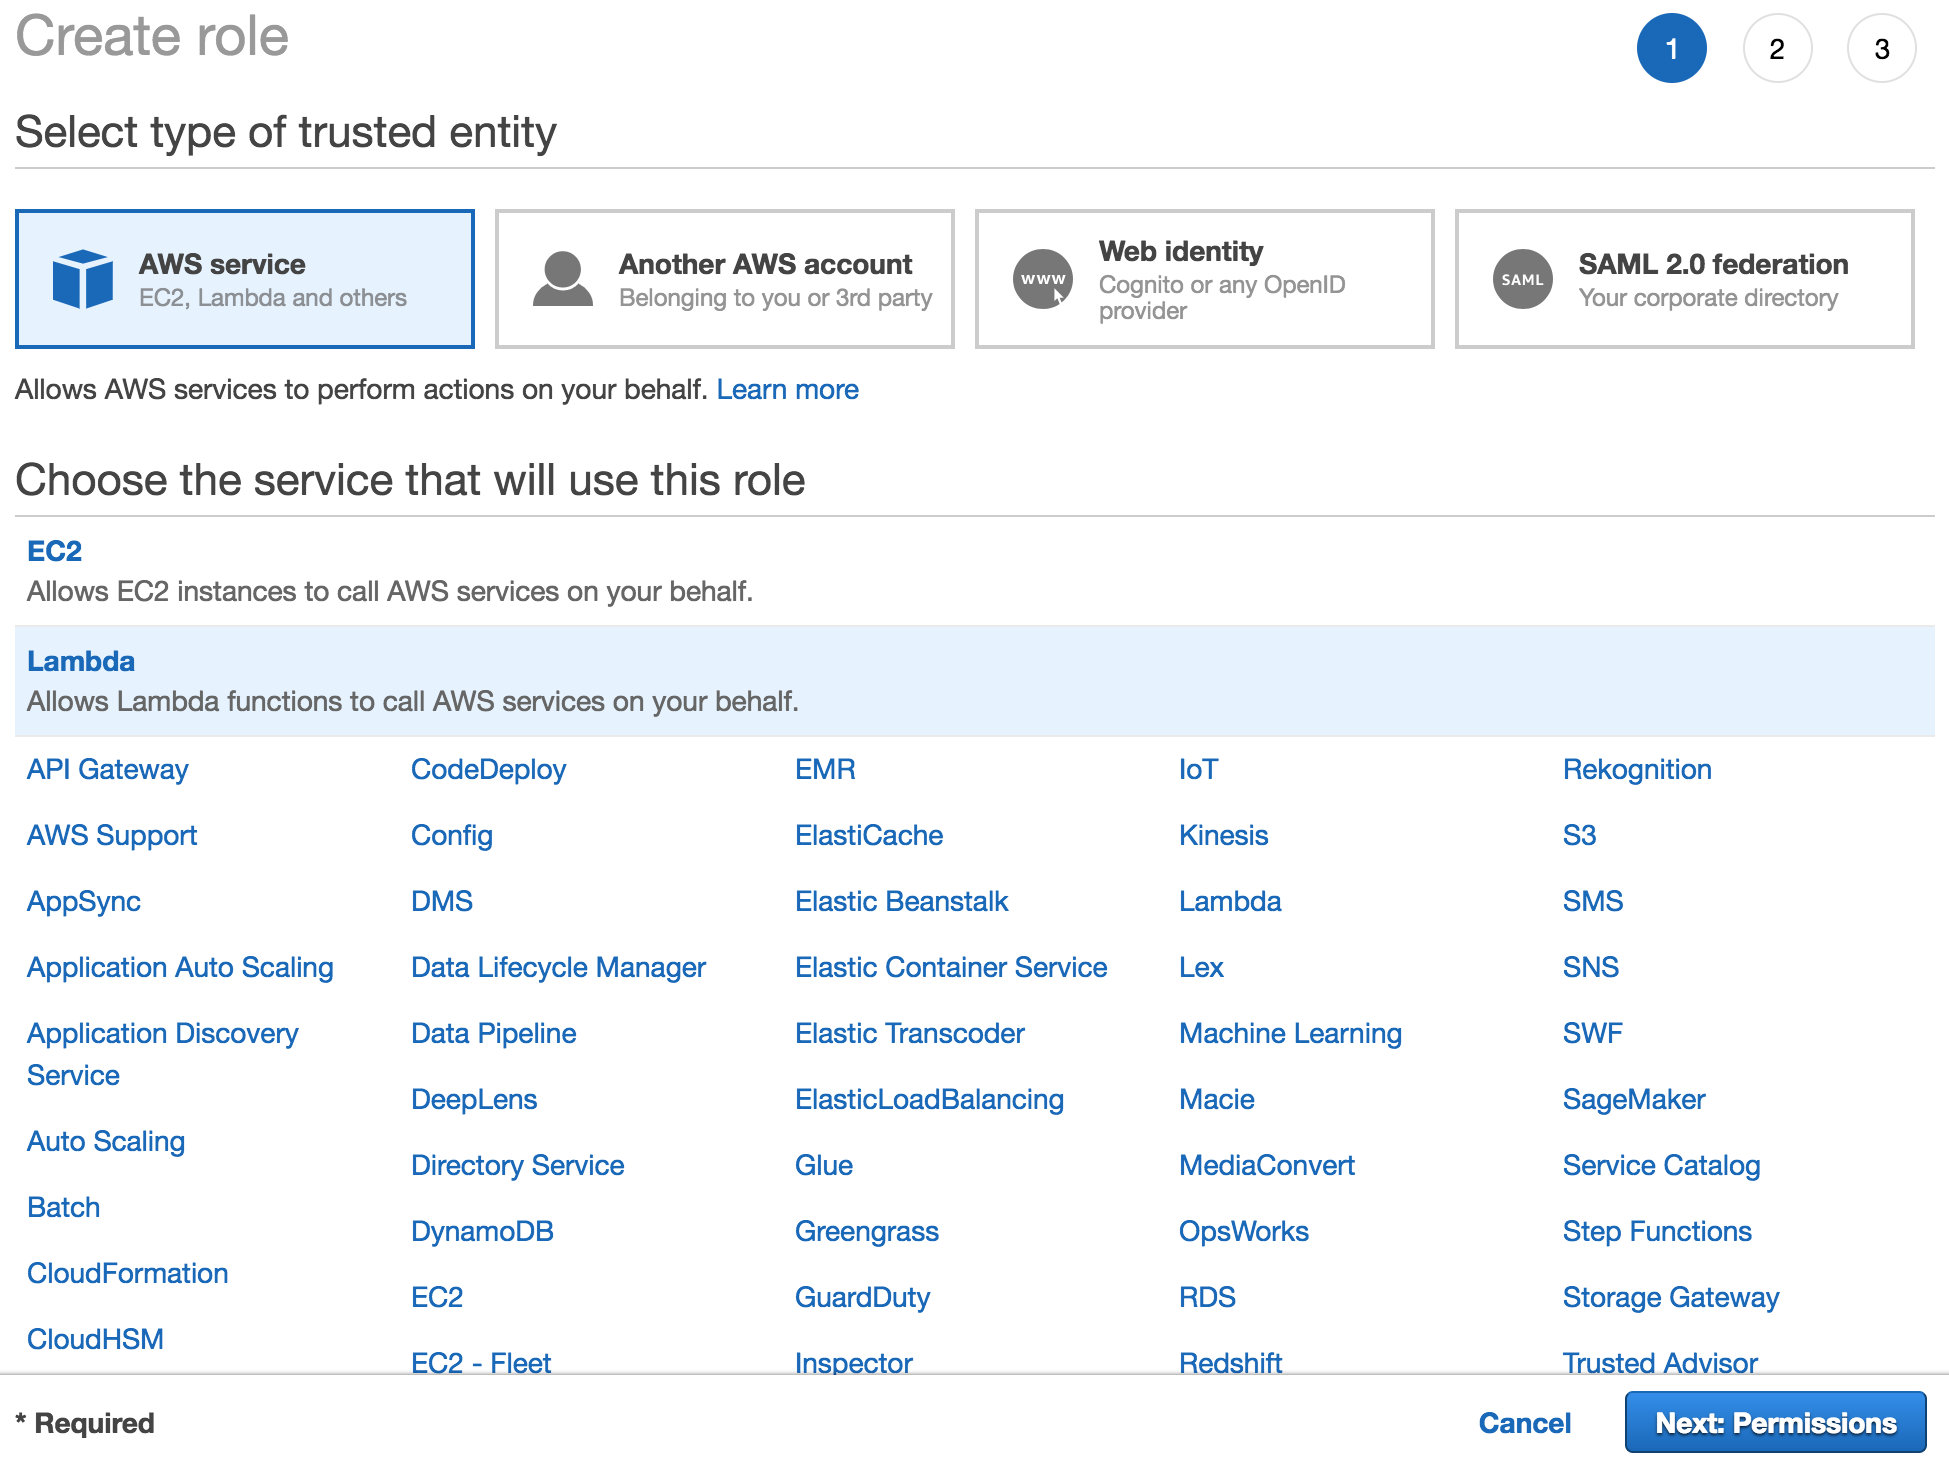Select Greengrass service
Screen dimensions: 1949x1466
(x=866, y=1231)
